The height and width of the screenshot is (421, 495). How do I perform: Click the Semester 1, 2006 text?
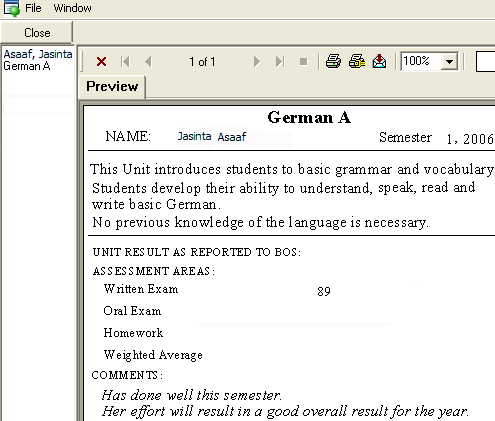click(x=436, y=138)
